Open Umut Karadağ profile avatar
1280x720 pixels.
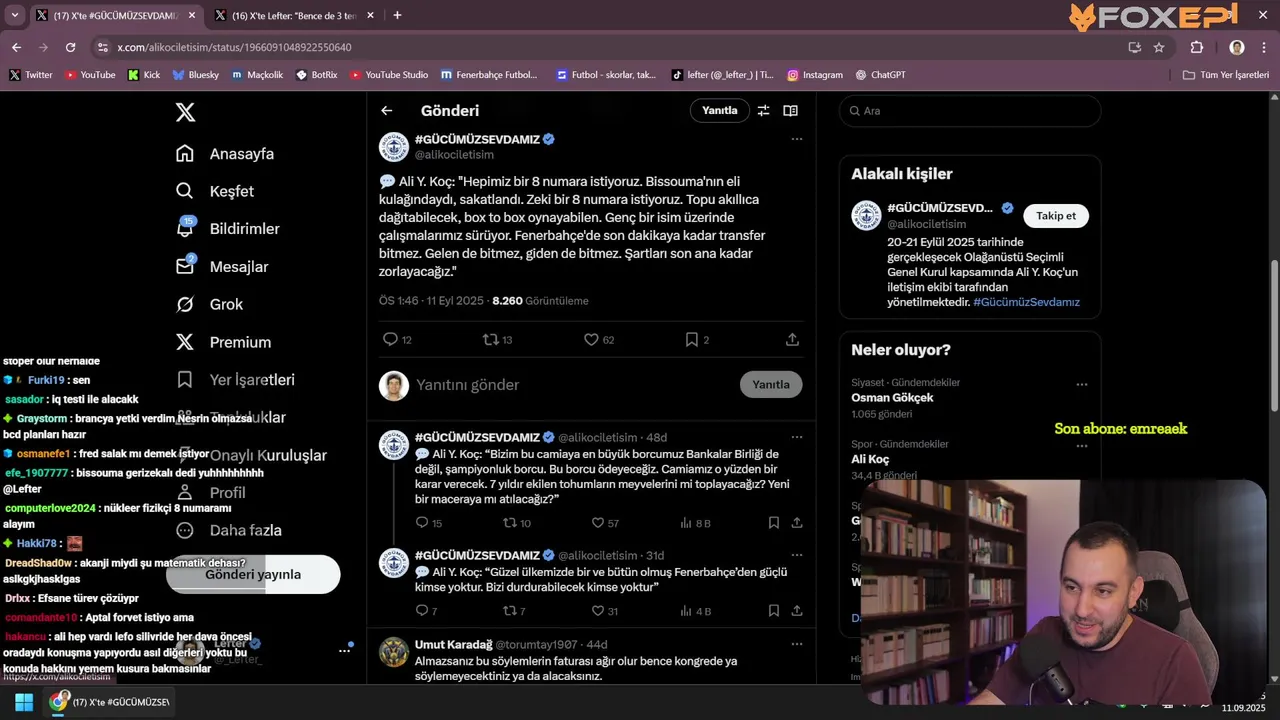pyautogui.click(x=394, y=652)
